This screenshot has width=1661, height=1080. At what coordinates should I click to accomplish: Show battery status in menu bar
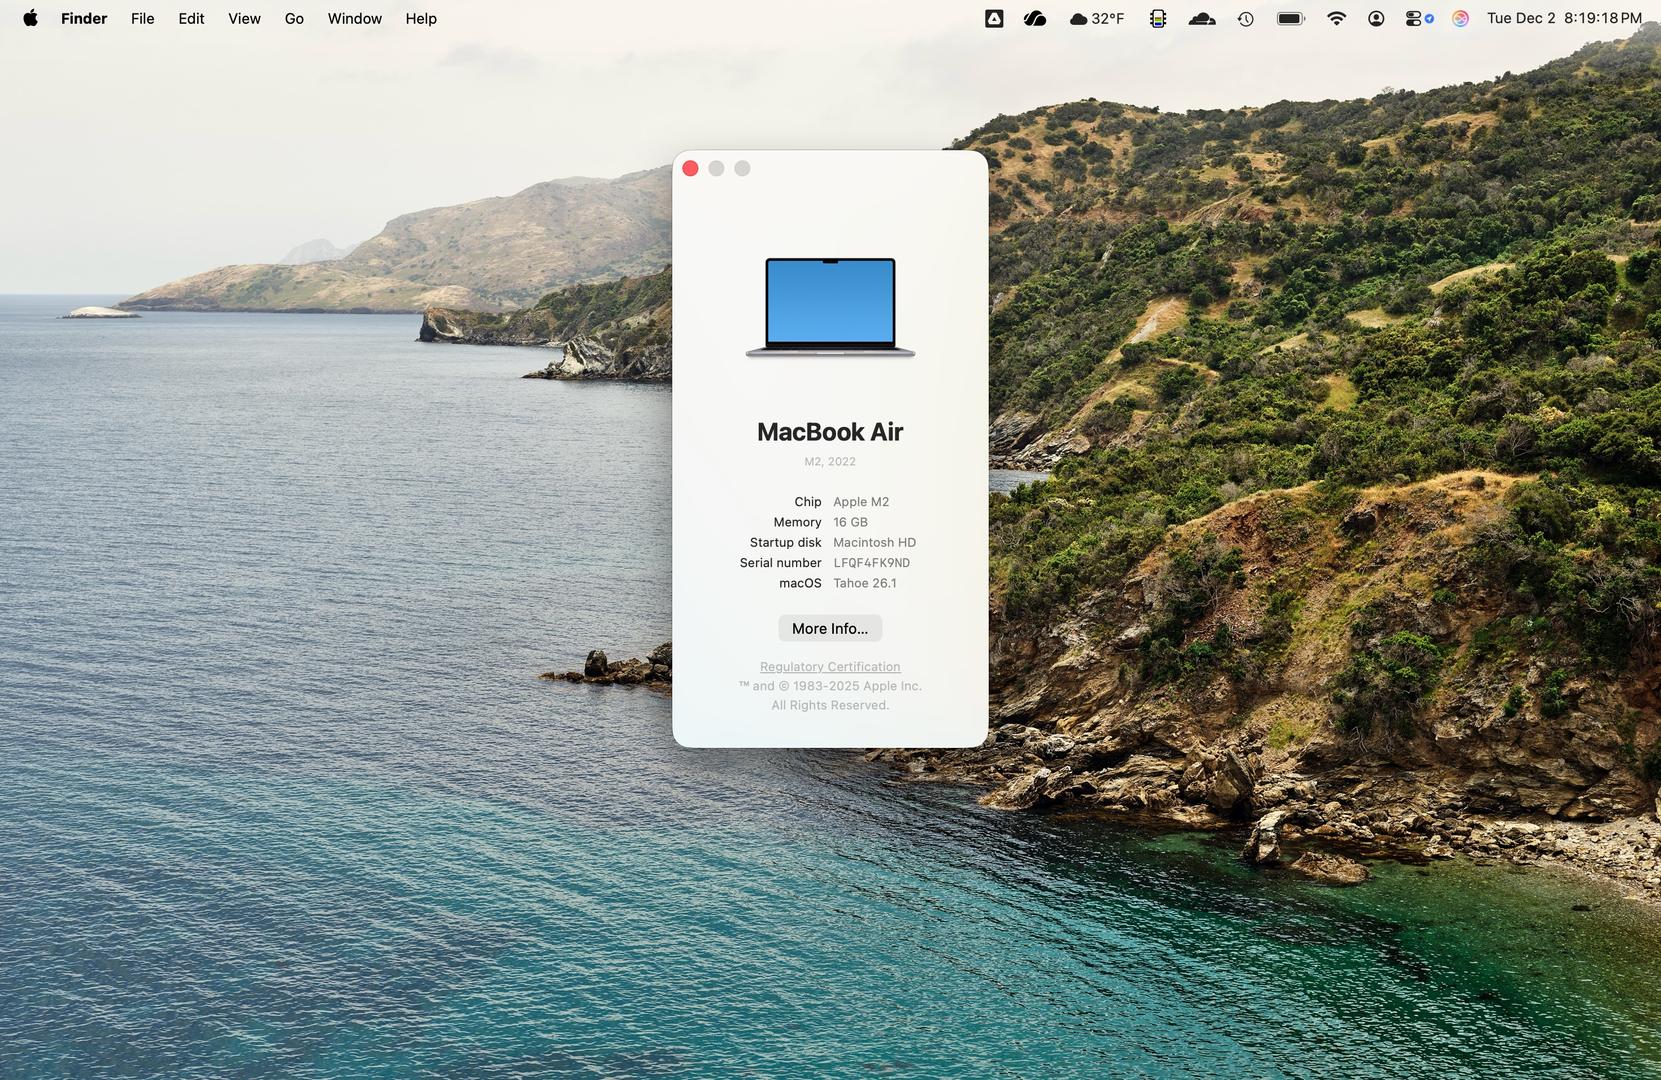[x=1290, y=18]
